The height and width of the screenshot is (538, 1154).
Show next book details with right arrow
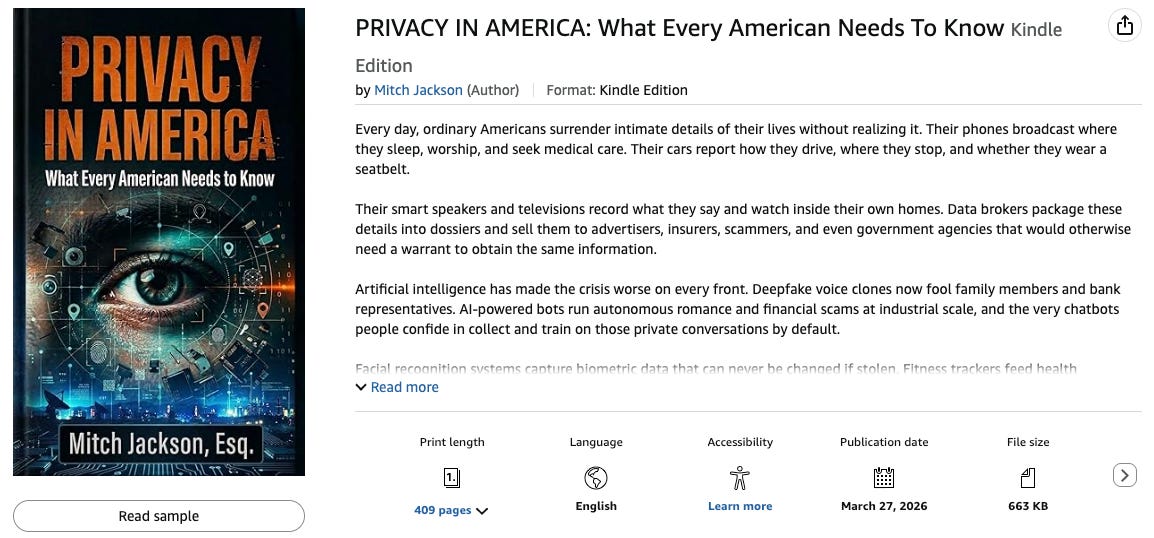[x=1125, y=475]
